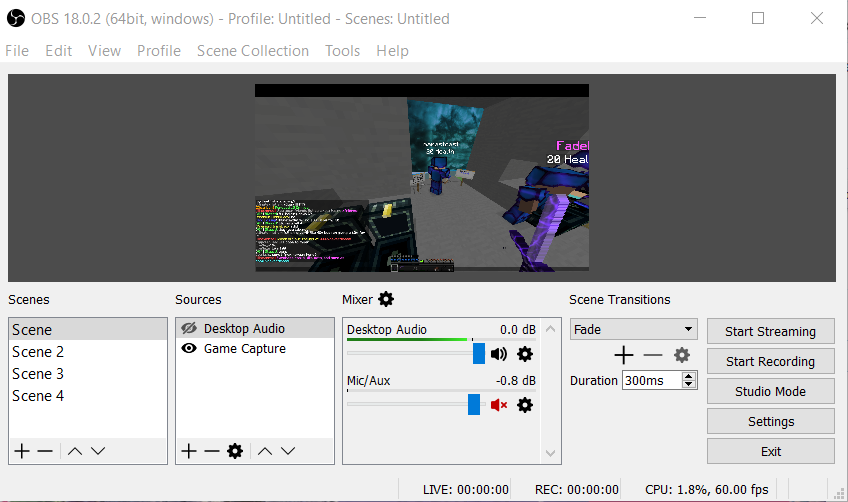Click the -0.8 dB Mic/Aux value
The width and height of the screenshot is (848, 502).
[x=515, y=380]
